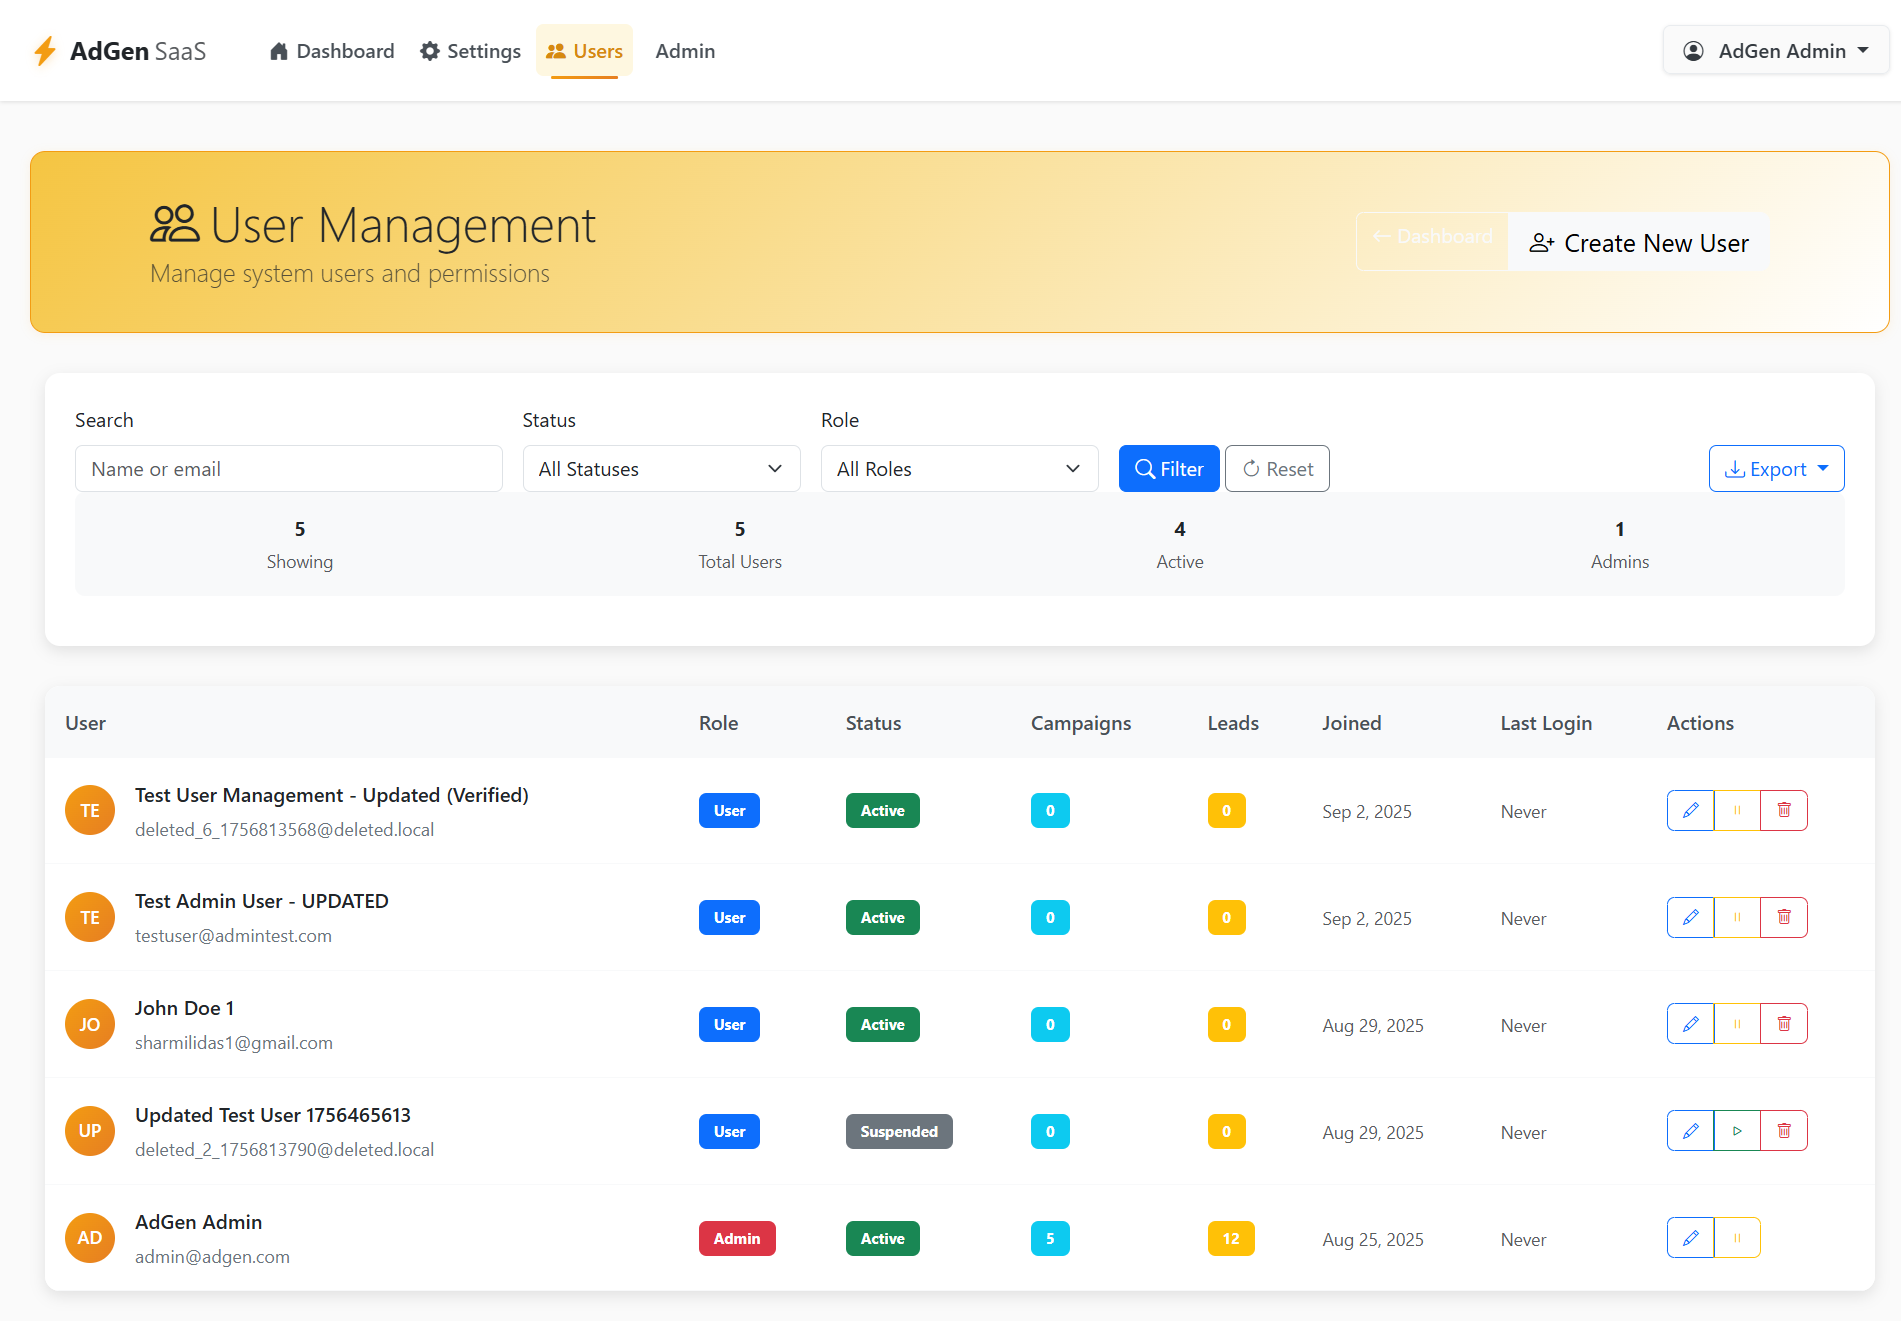Edit Updated Test User 1756465613
The height and width of the screenshot is (1321, 1901).
(1690, 1131)
